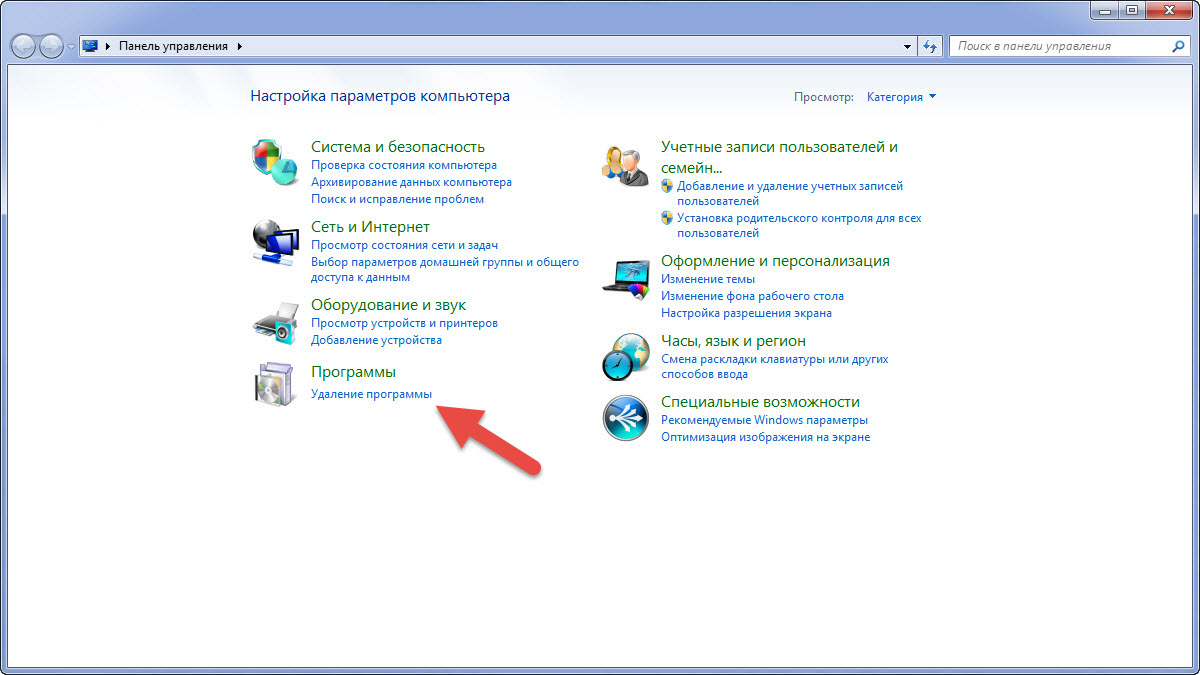Click Панель управления in the address breadcrumb
1200x675 pixels.
[174, 46]
